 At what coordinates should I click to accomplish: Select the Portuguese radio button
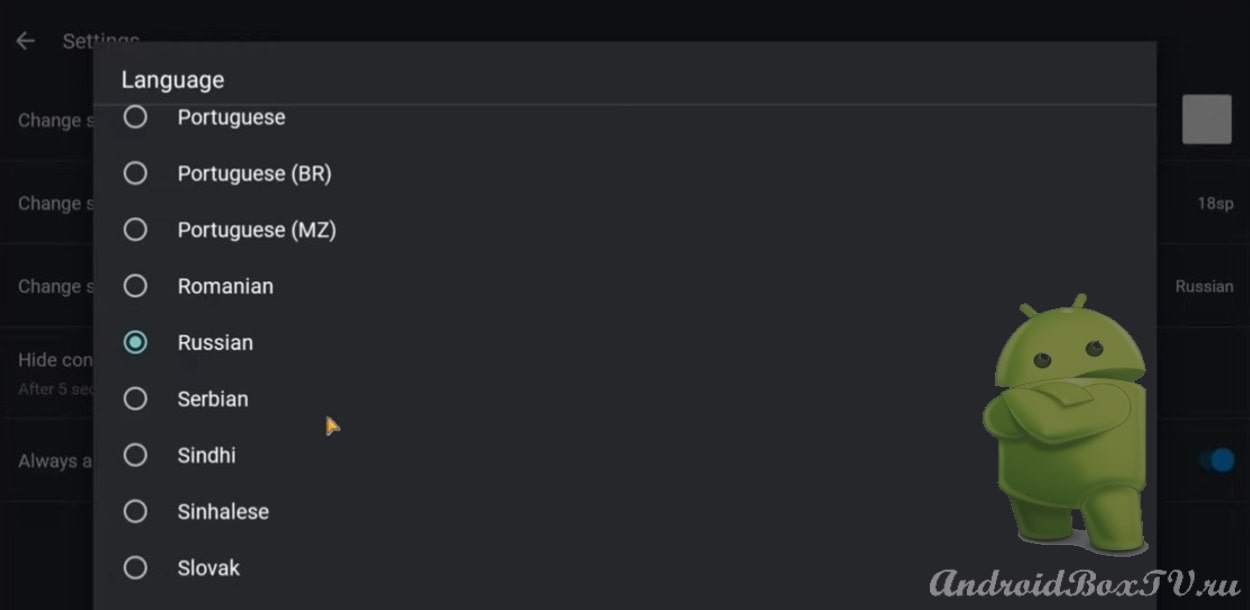(x=135, y=117)
